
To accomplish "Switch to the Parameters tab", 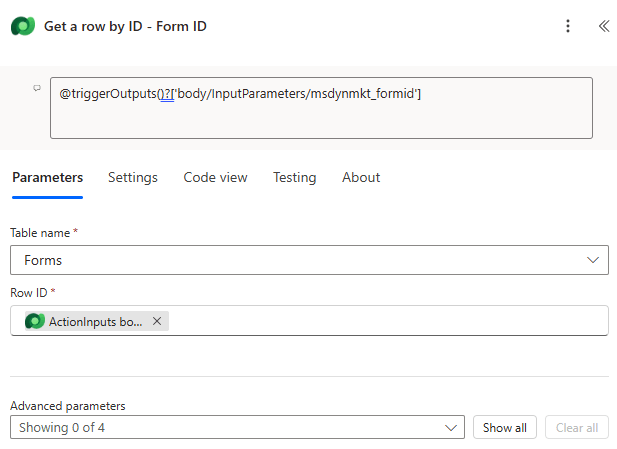I will coord(47,177).
